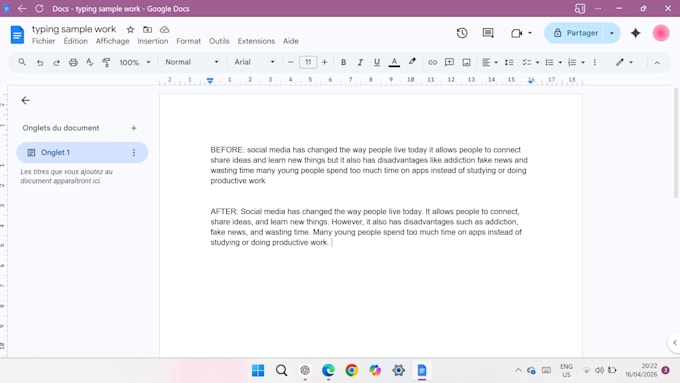Run spelling and grammar check
The width and height of the screenshot is (680, 383).
pos(90,62)
